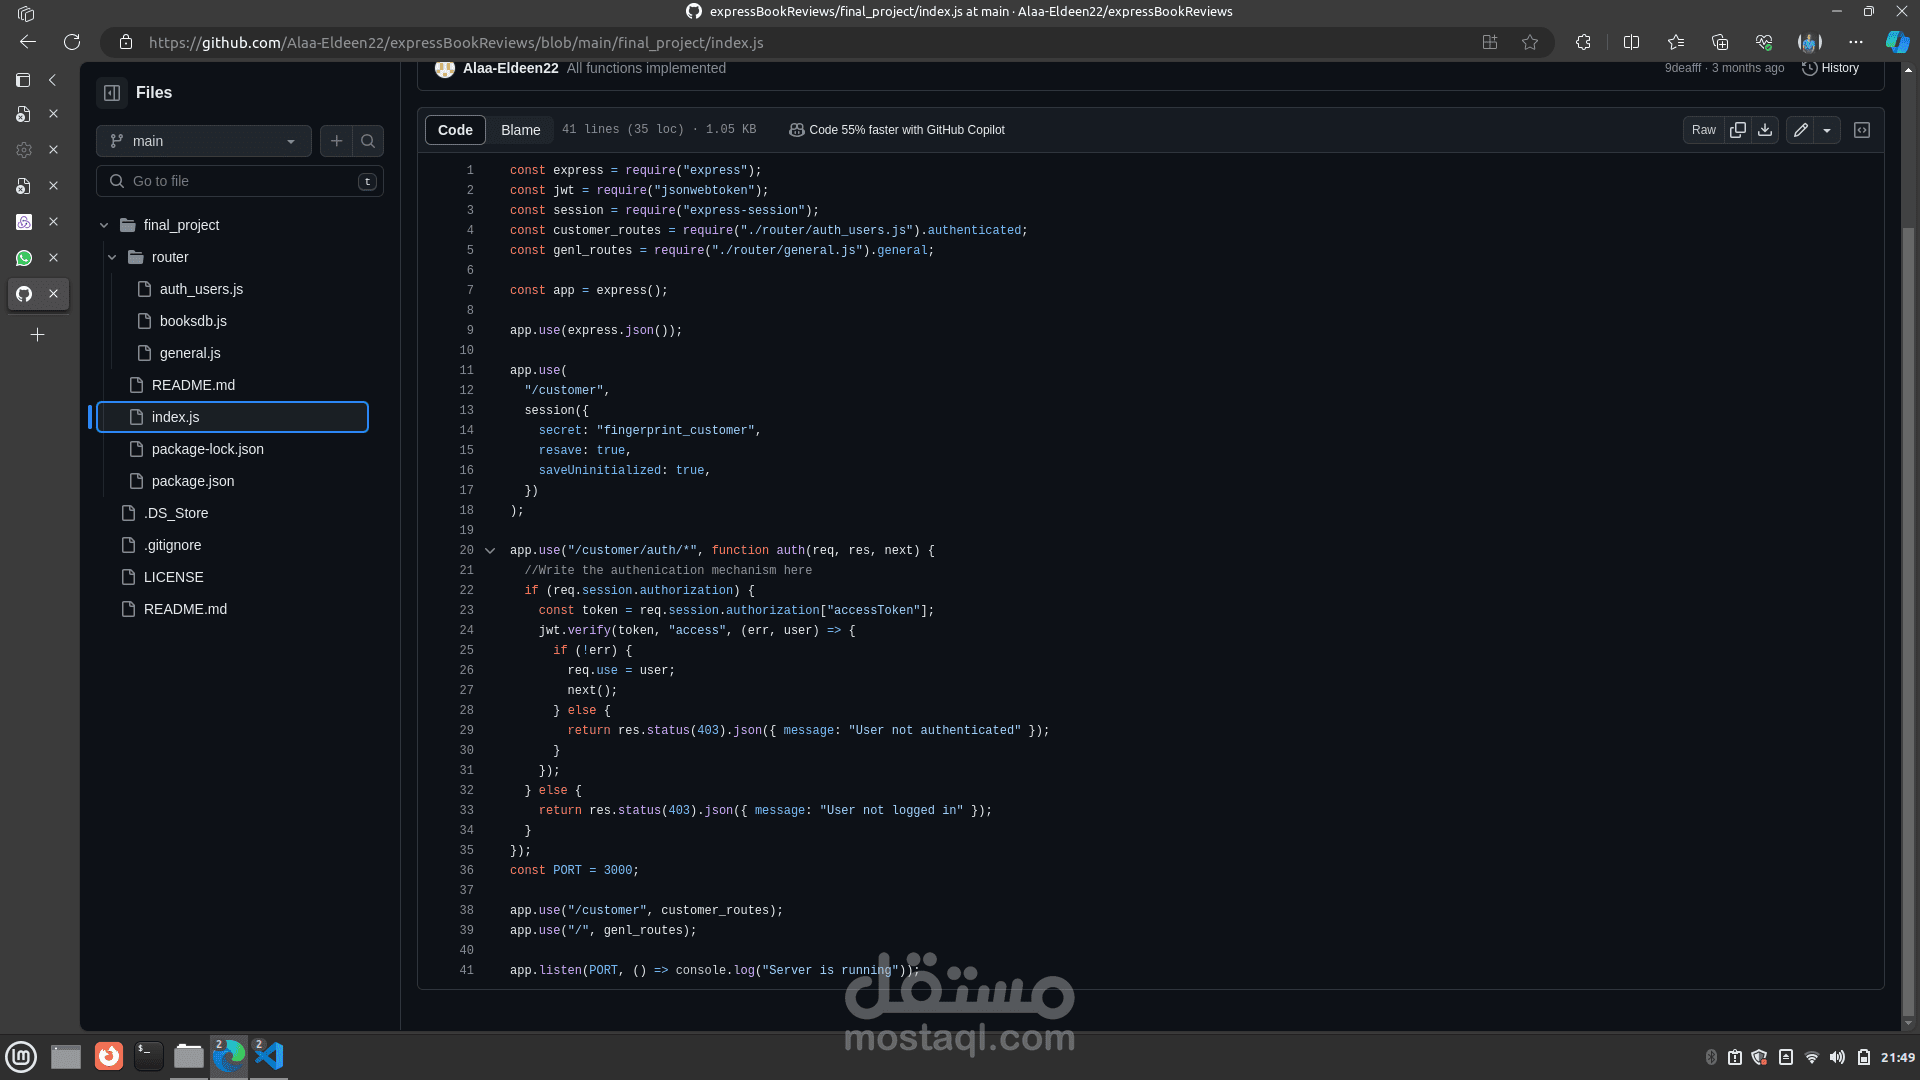Focus the Go to file field

coord(240,181)
